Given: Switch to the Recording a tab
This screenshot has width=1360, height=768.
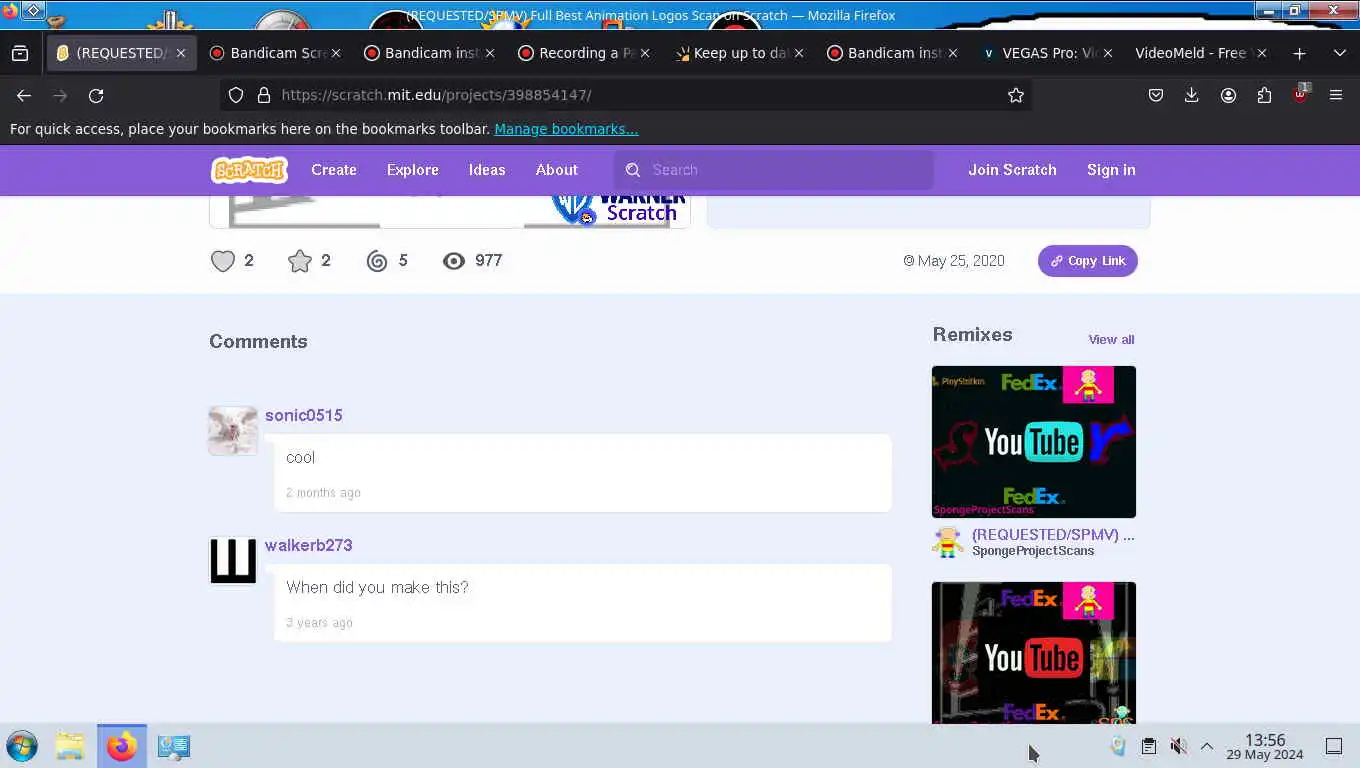Looking at the screenshot, I should 584,53.
